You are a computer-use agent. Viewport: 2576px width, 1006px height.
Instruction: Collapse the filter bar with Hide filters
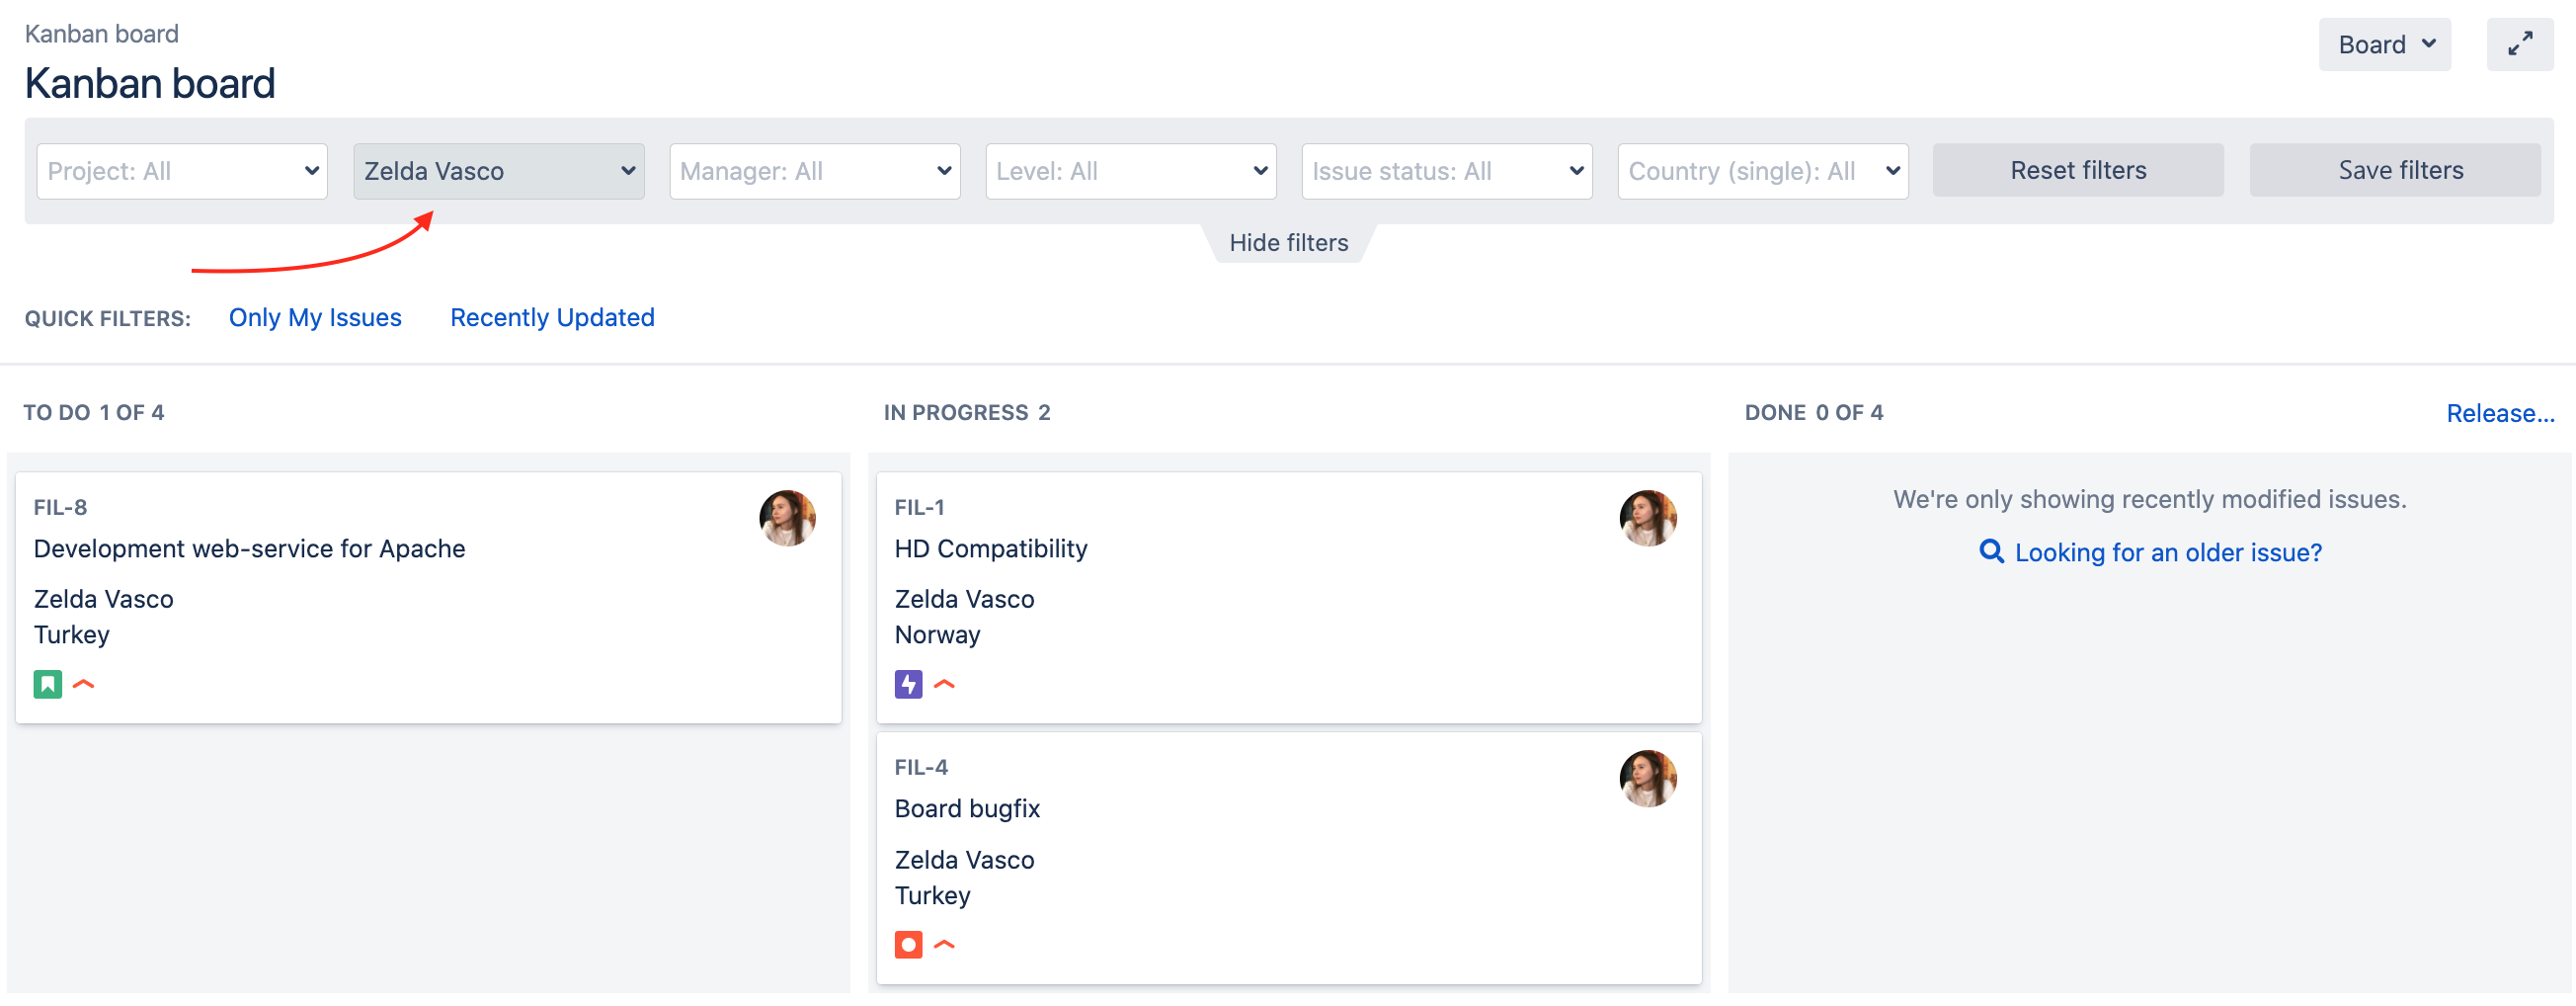(x=1288, y=243)
